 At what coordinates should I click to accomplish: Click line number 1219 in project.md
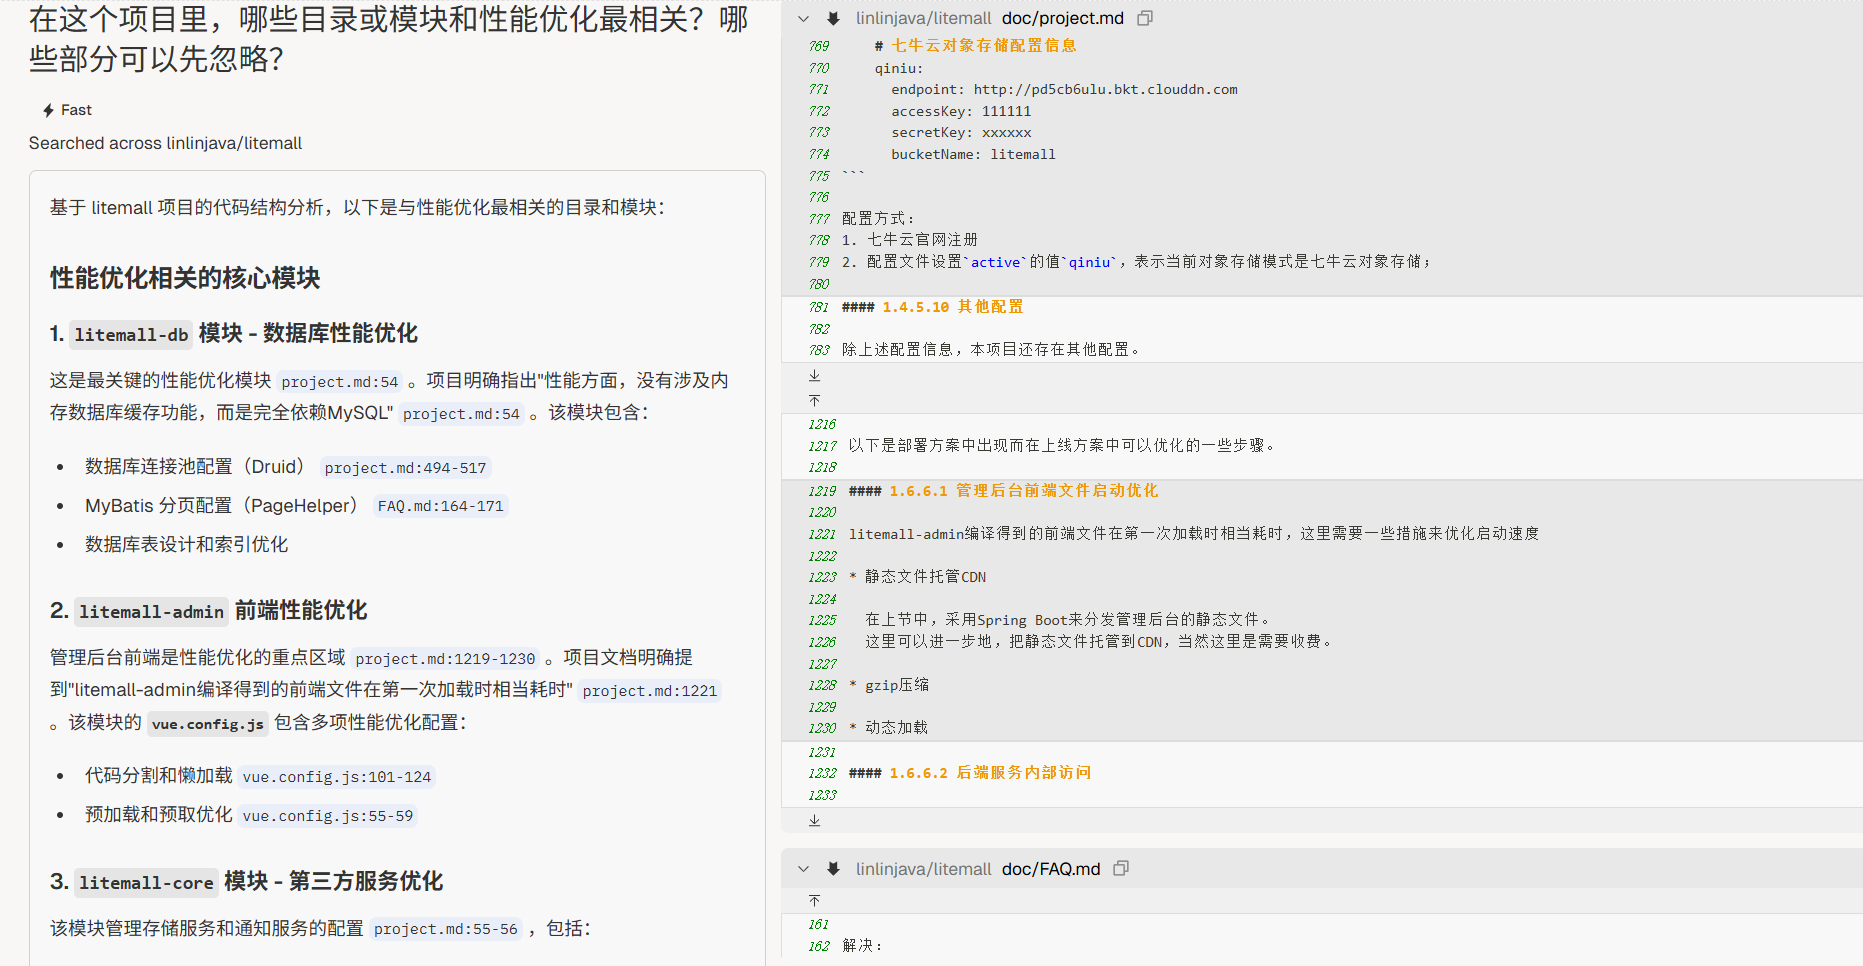point(822,491)
